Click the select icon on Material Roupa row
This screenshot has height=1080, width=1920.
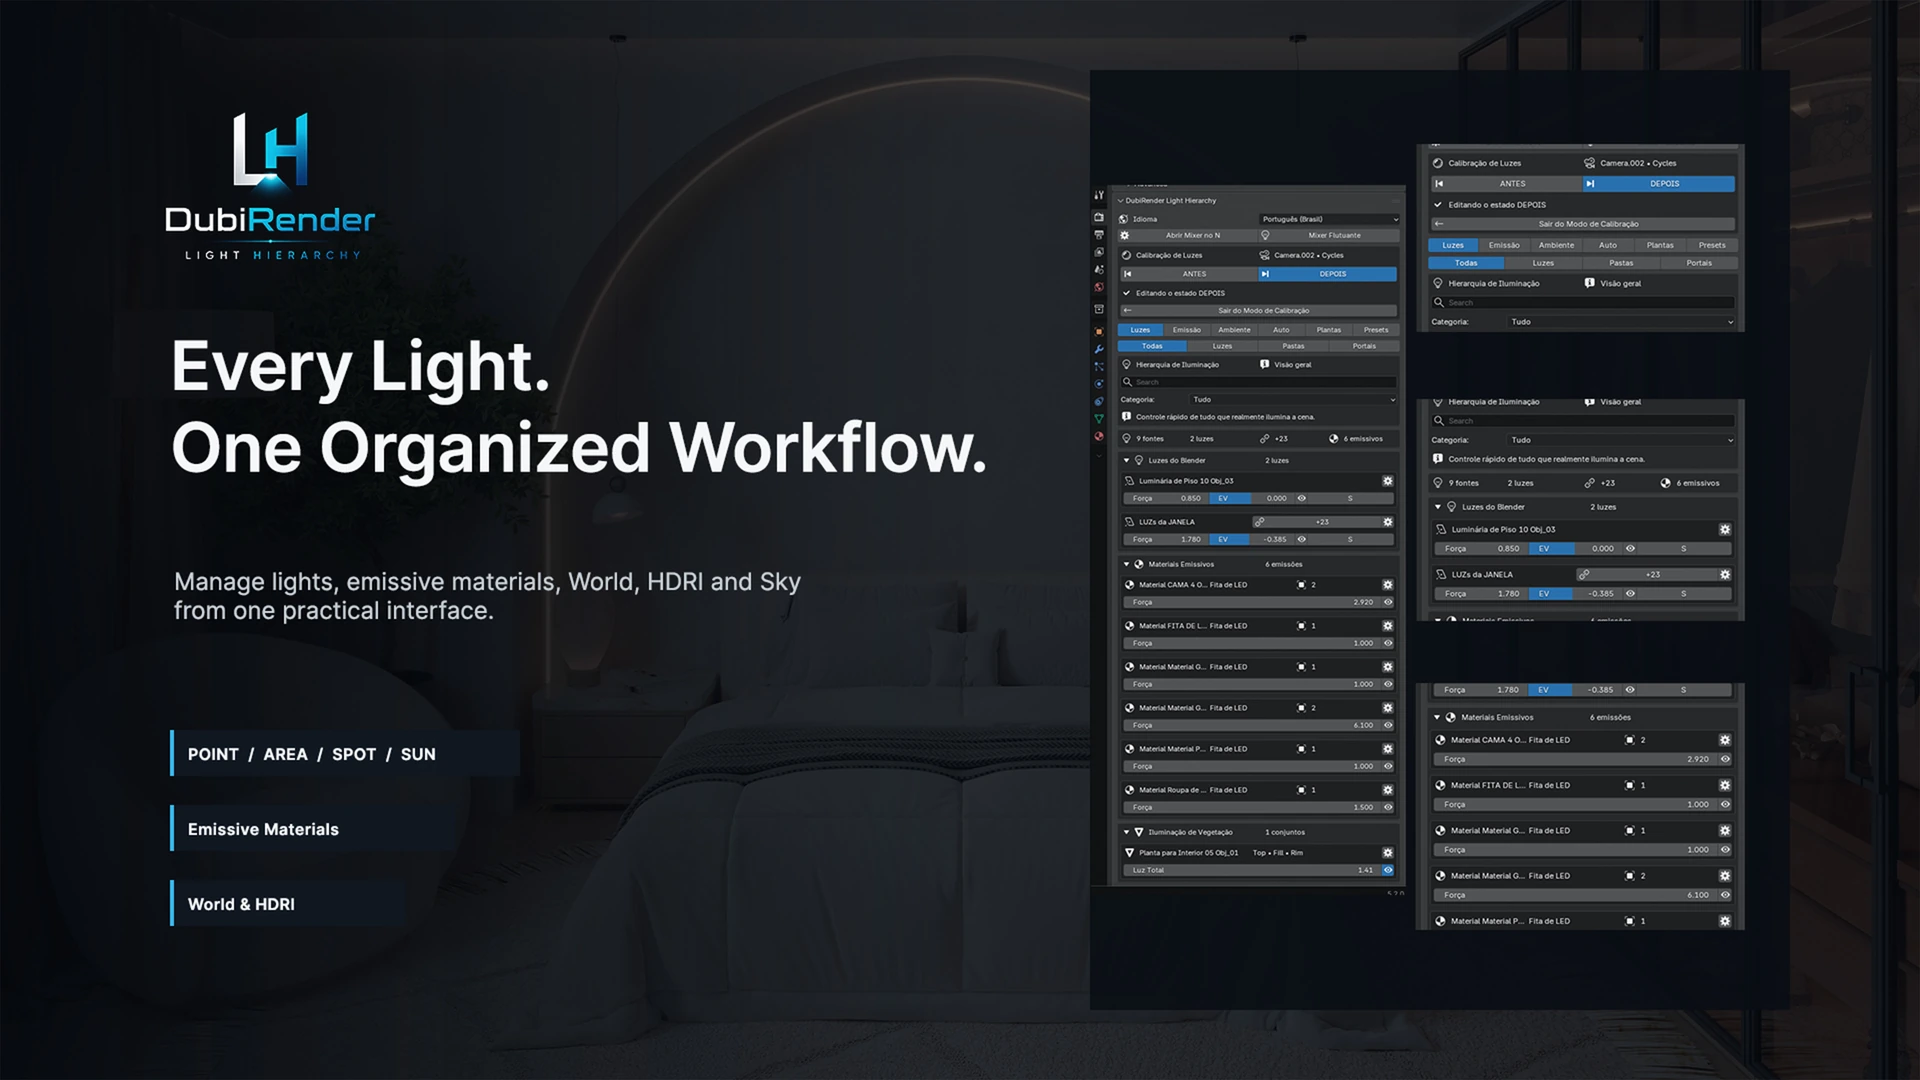pyautogui.click(x=1301, y=790)
